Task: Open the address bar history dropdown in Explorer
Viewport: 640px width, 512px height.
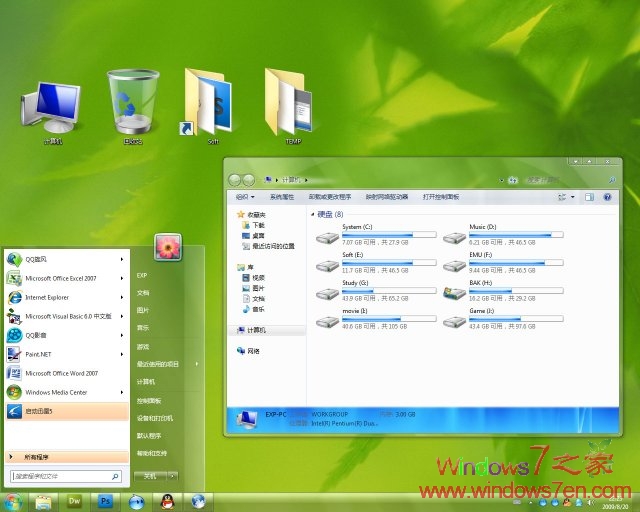Action: [x=501, y=180]
